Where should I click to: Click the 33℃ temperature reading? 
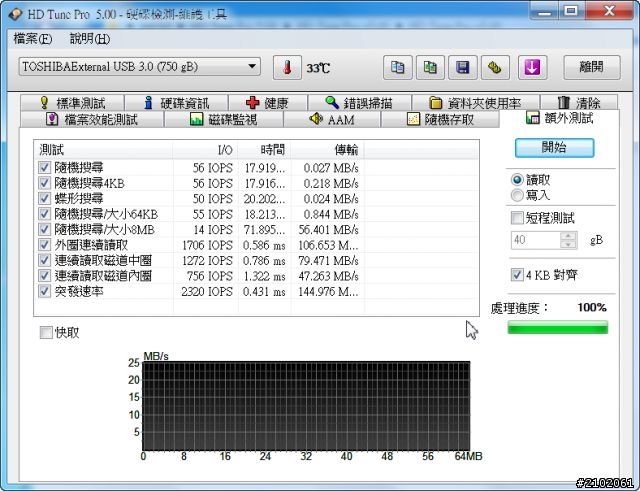pos(318,68)
